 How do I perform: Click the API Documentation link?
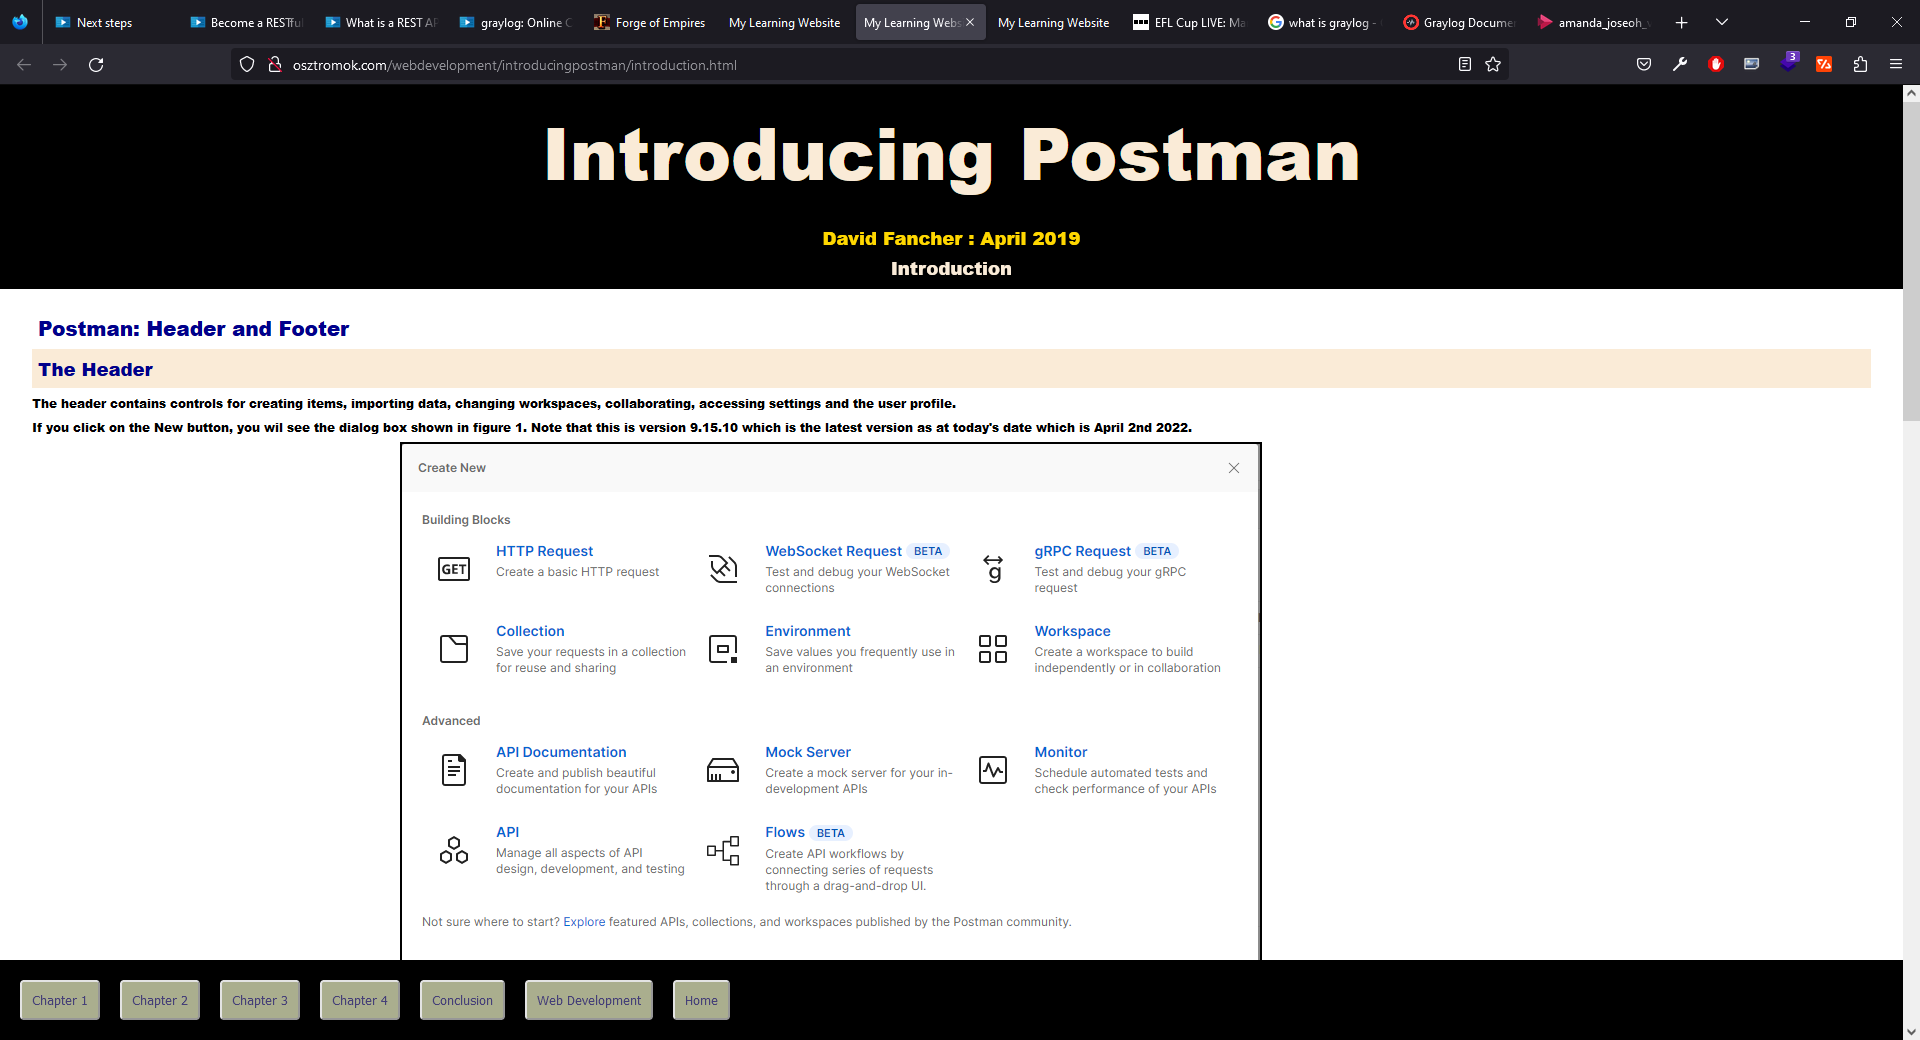click(x=561, y=752)
